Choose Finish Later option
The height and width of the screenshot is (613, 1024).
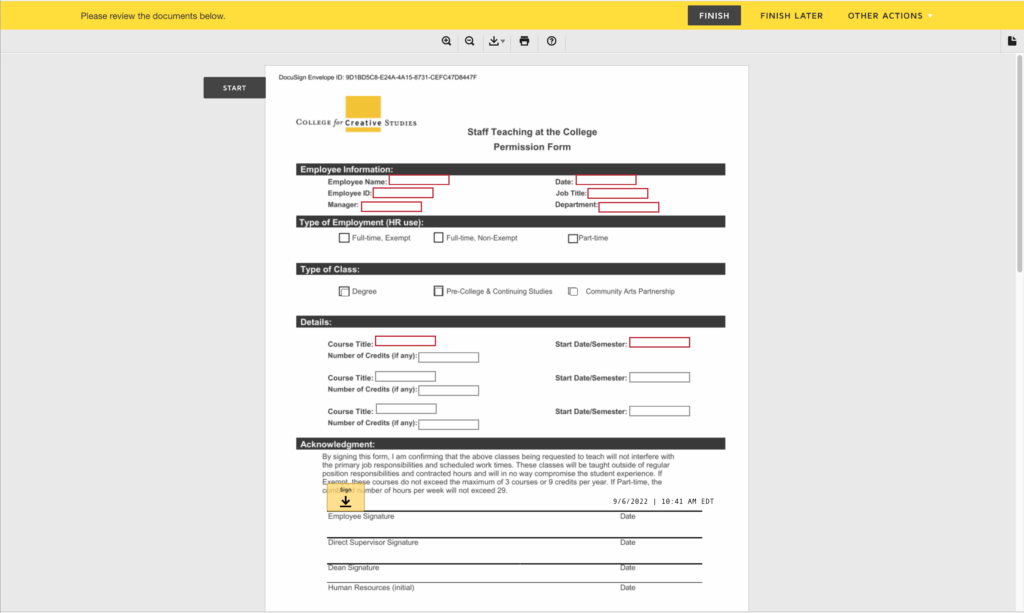791,16
